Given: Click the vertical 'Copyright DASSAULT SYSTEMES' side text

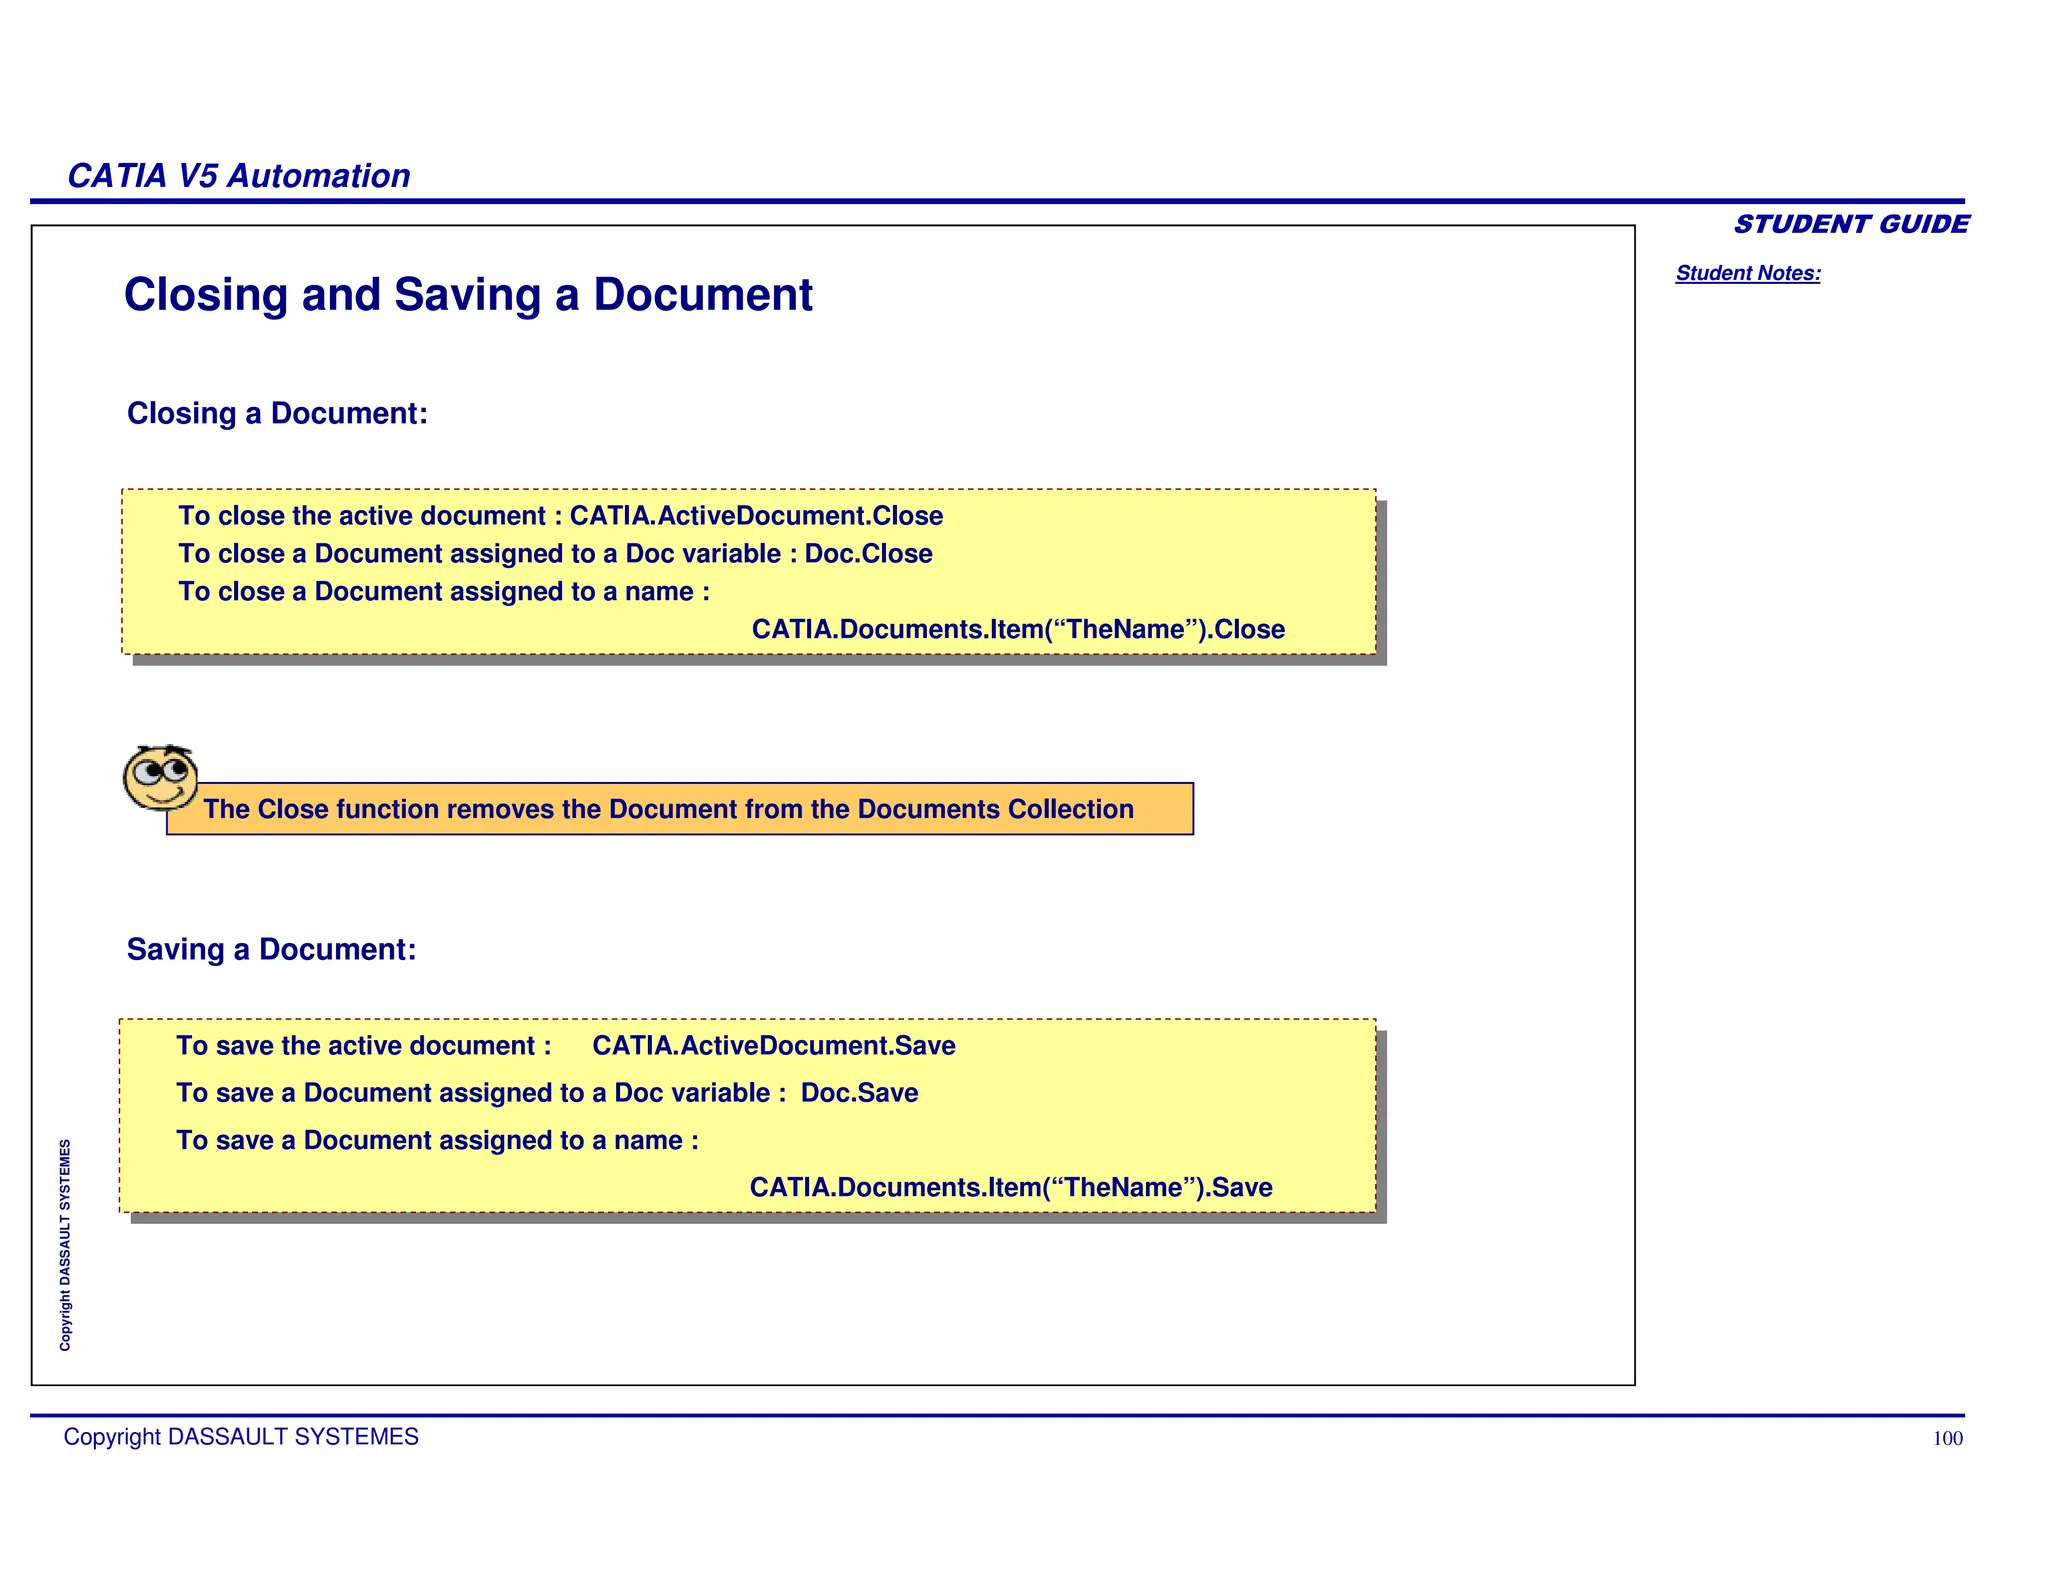Looking at the screenshot, I should click(65, 1245).
